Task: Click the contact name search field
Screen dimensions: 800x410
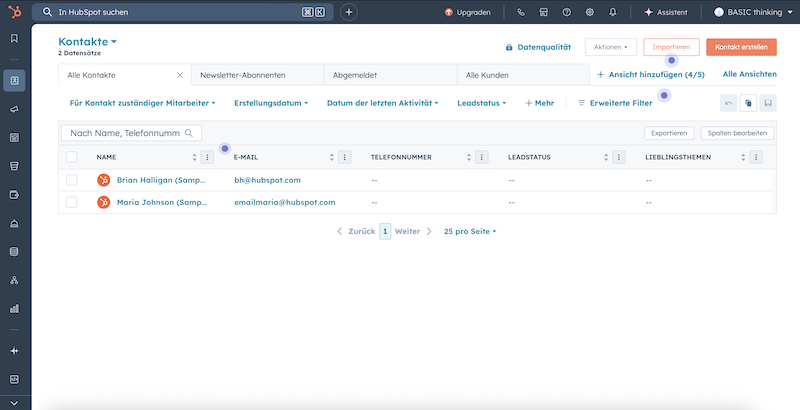Action: 125,132
